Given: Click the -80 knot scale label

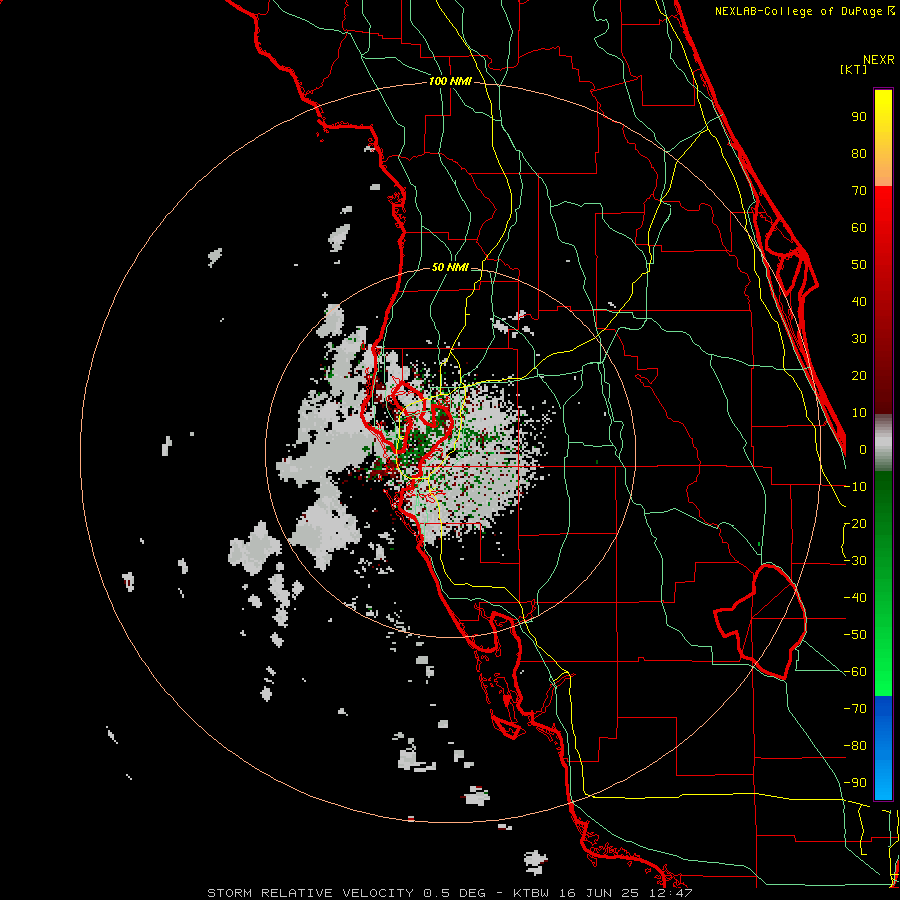Looking at the screenshot, I should point(855,746).
